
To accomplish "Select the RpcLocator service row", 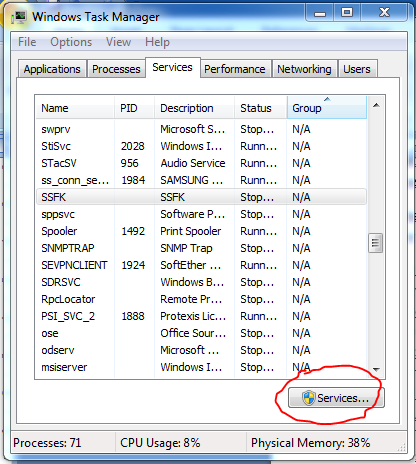I will point(201,299).
